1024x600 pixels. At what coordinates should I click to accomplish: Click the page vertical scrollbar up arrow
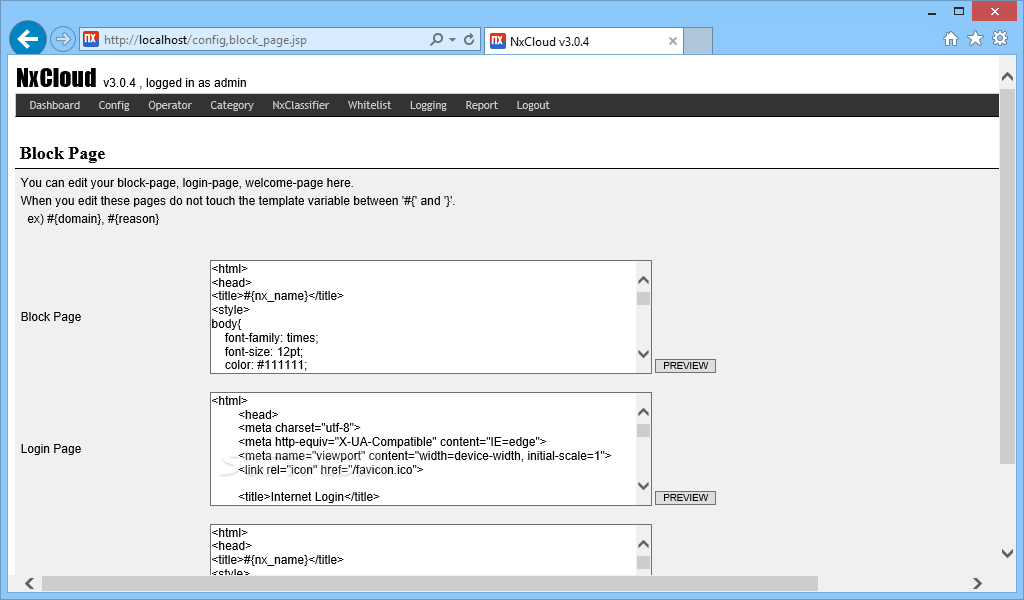coord(1007,77)
